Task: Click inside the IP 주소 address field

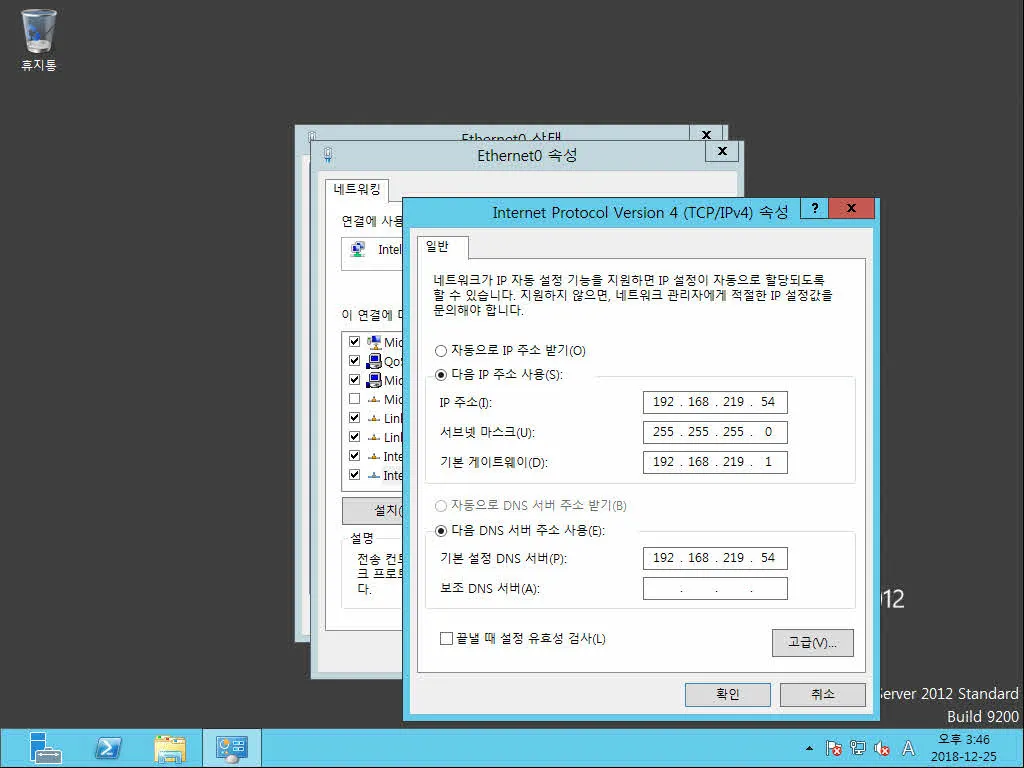Action: click(x=714, y=402)
